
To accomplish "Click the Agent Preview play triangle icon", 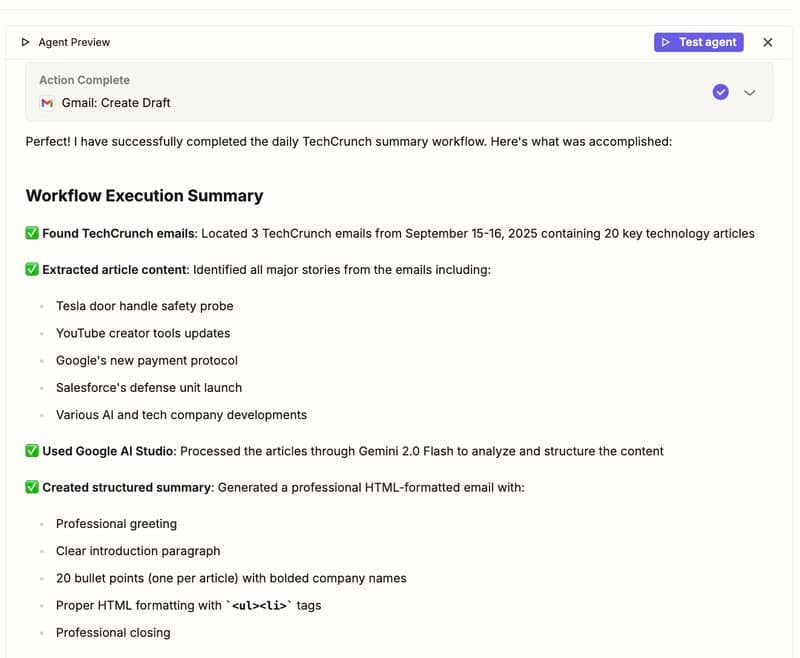I will [x=26, y=42].
